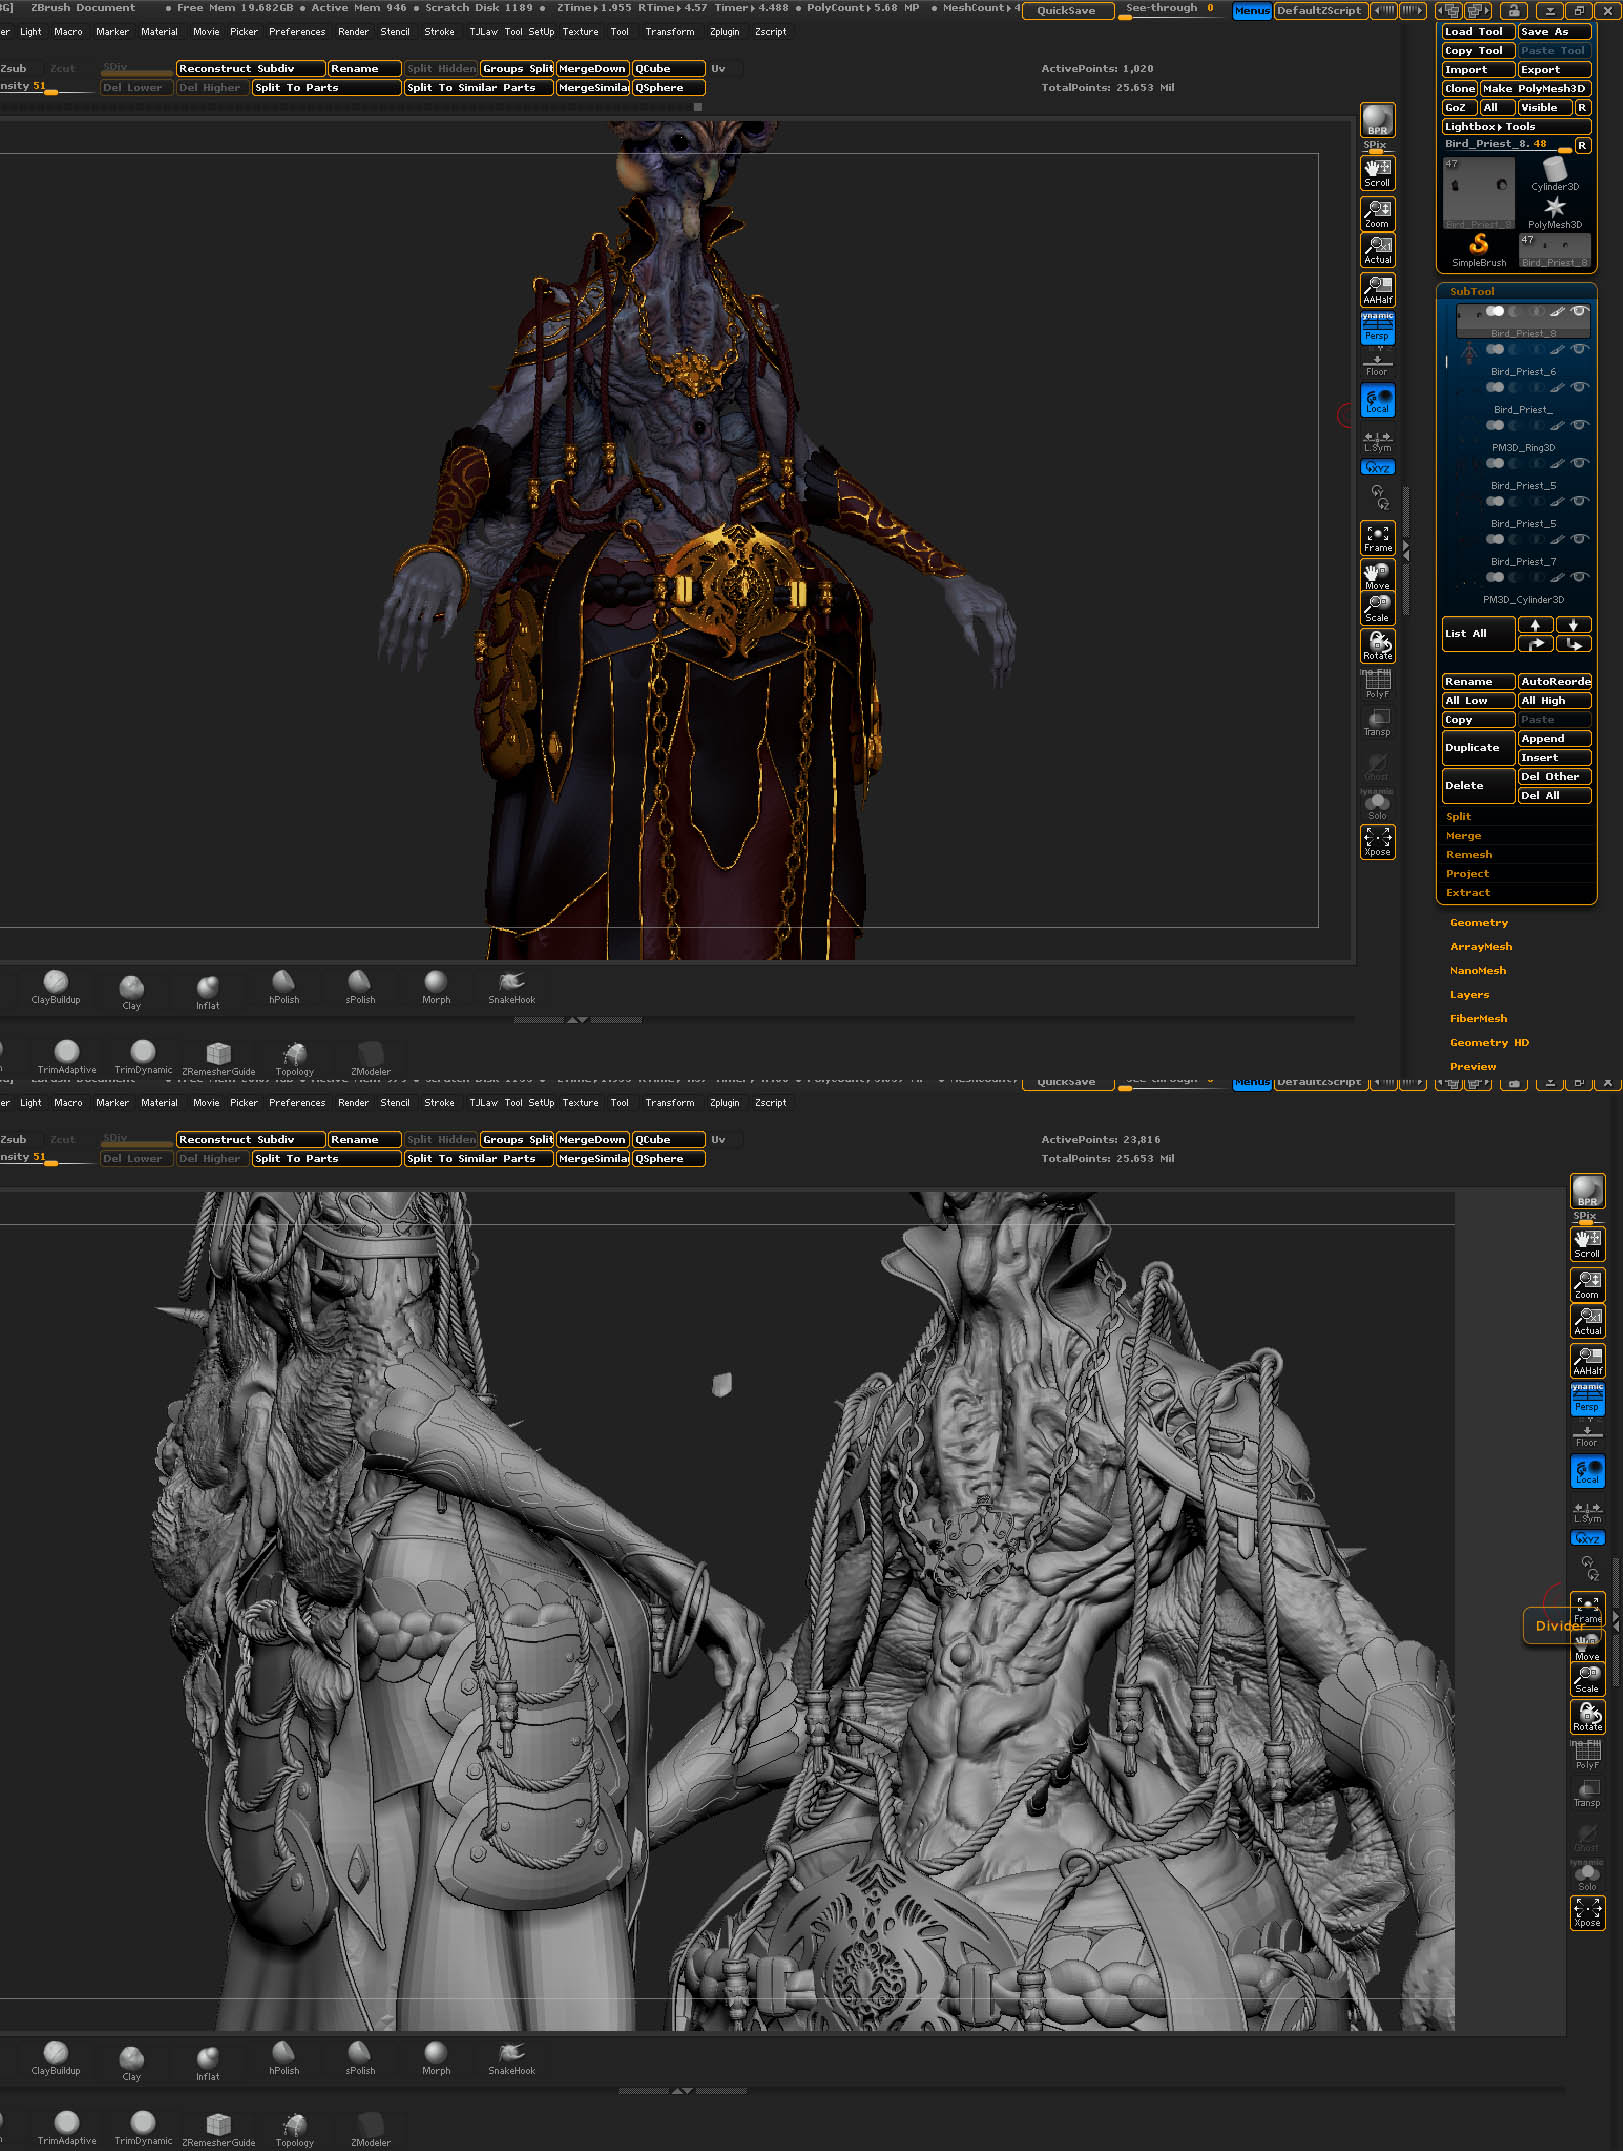Toggle Persp perspective in upper window
The width and height of the screenshot is (1623, 2151).
1377,329
